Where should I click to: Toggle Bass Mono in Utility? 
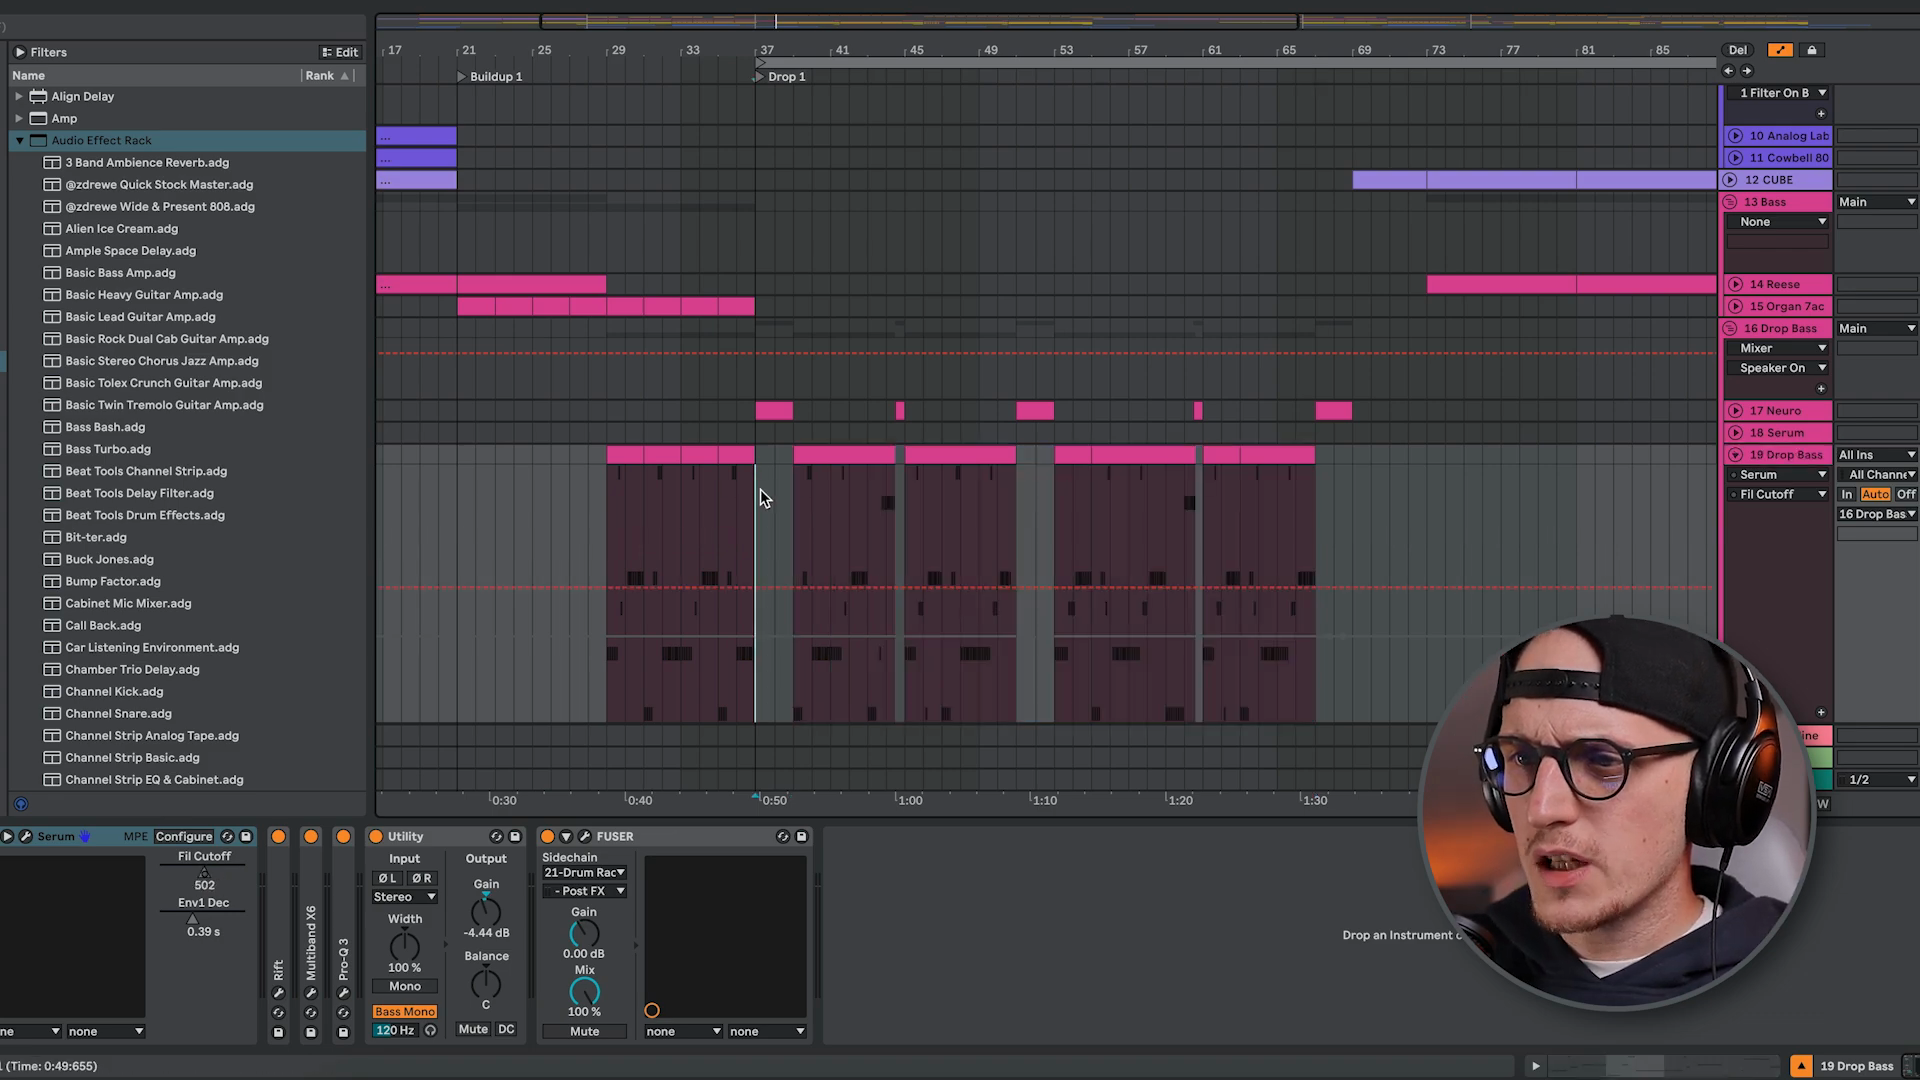404,1011
